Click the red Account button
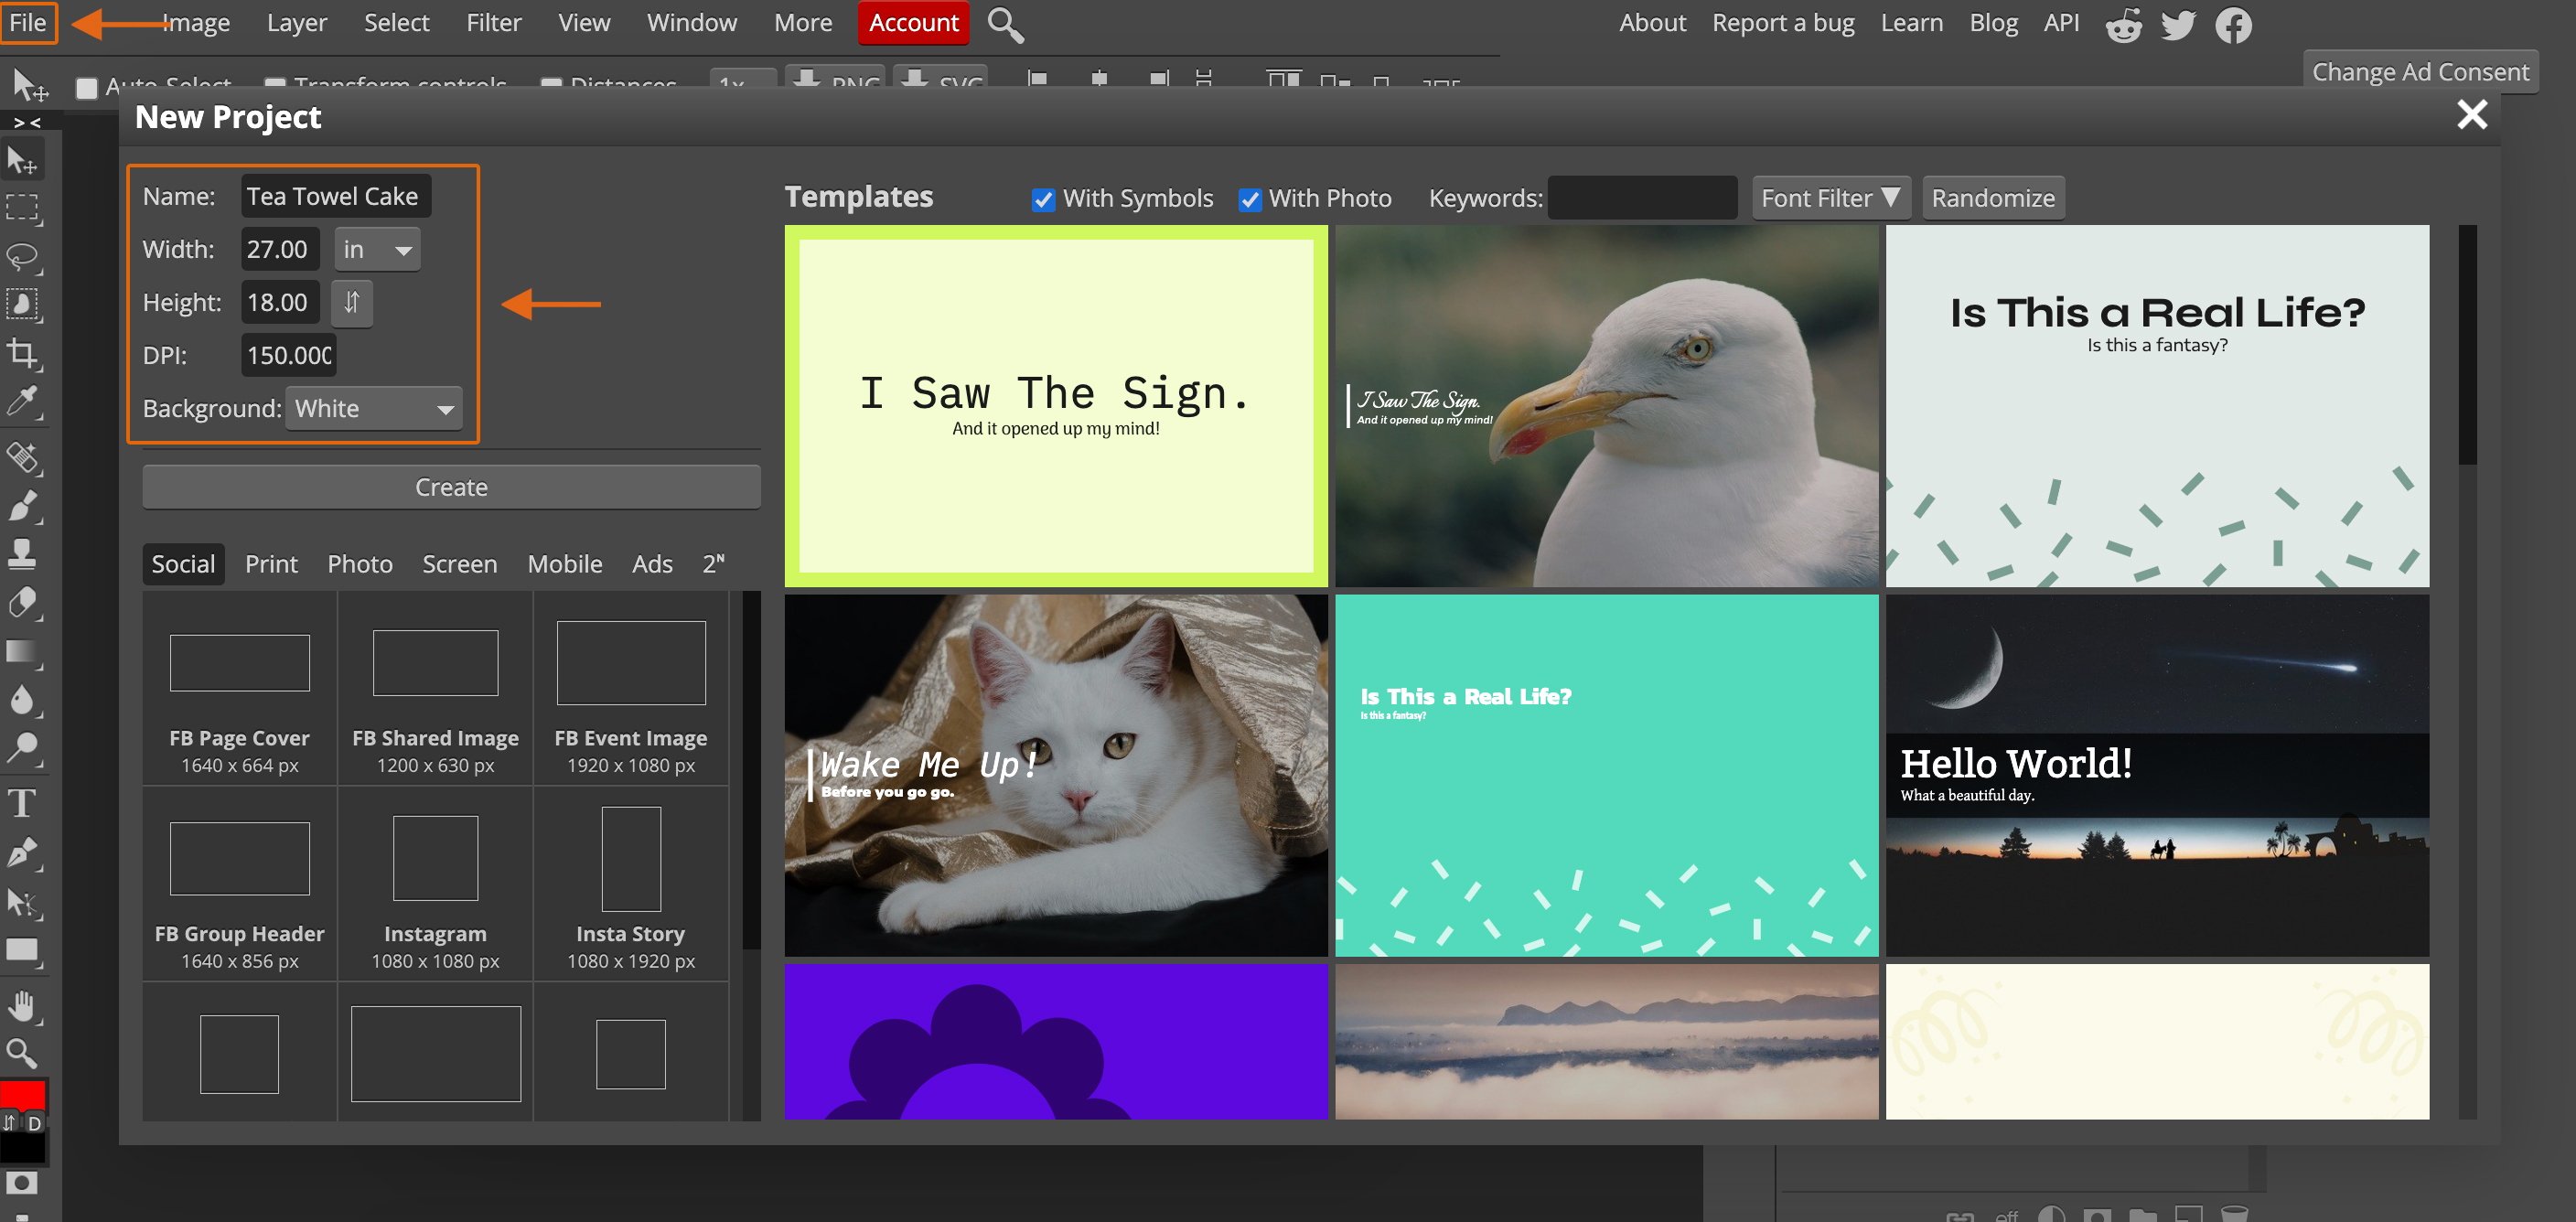This screenshot has height=1222, width=2576. click(913, 22)
